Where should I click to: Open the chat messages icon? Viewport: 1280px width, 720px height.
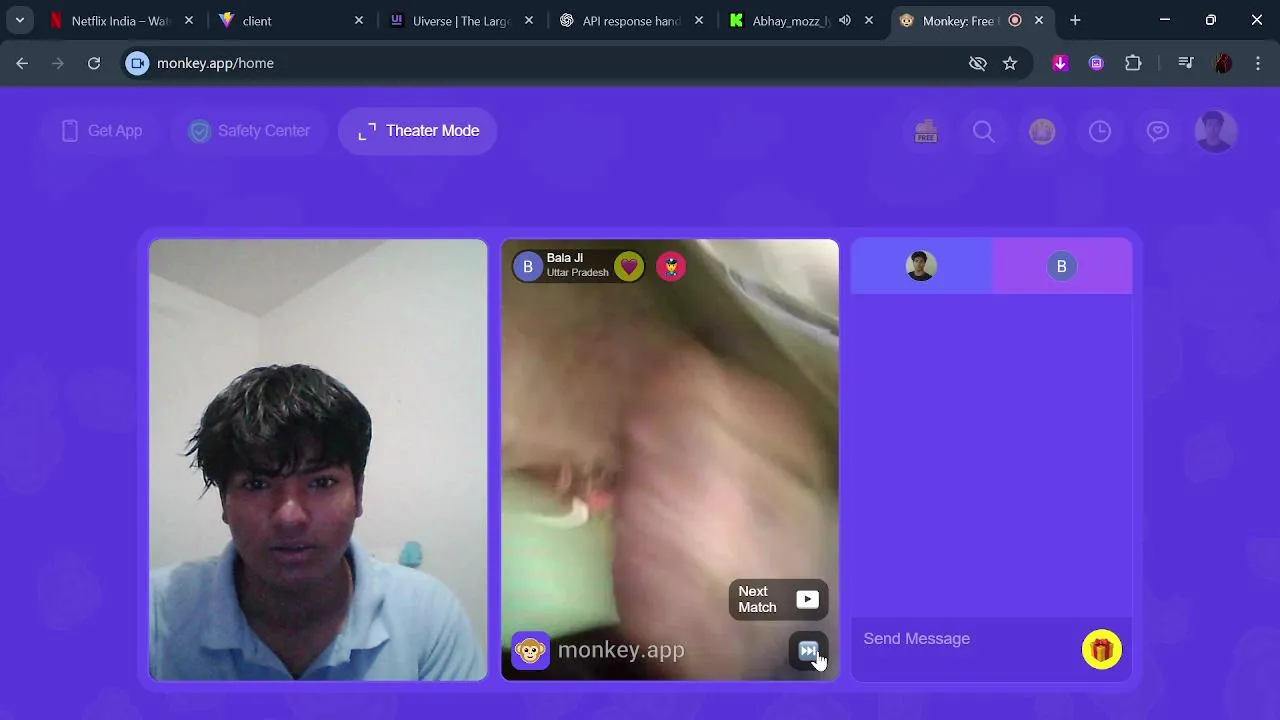tap(1158, 131)
